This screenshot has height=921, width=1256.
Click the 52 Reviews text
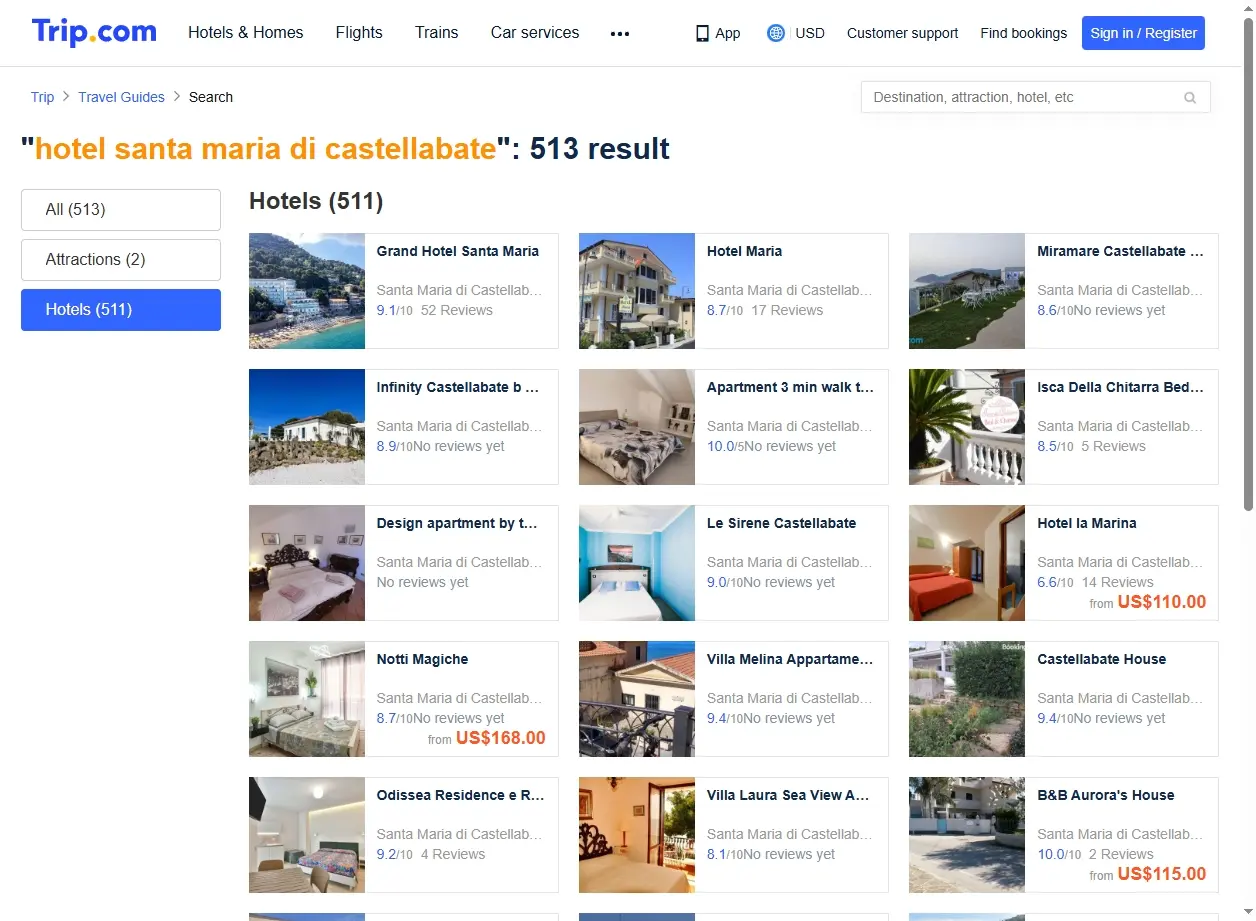coord(457,310)
